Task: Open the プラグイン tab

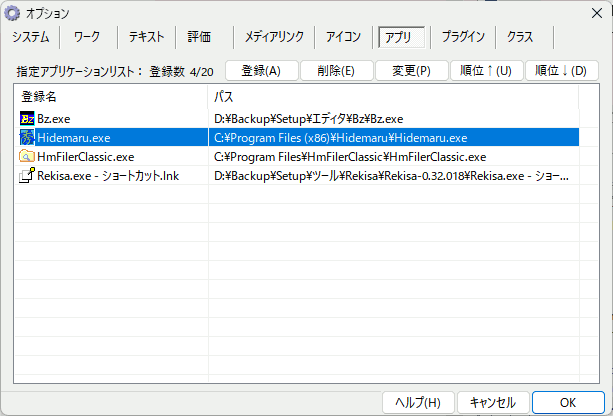Action: (x=463, y=37)
